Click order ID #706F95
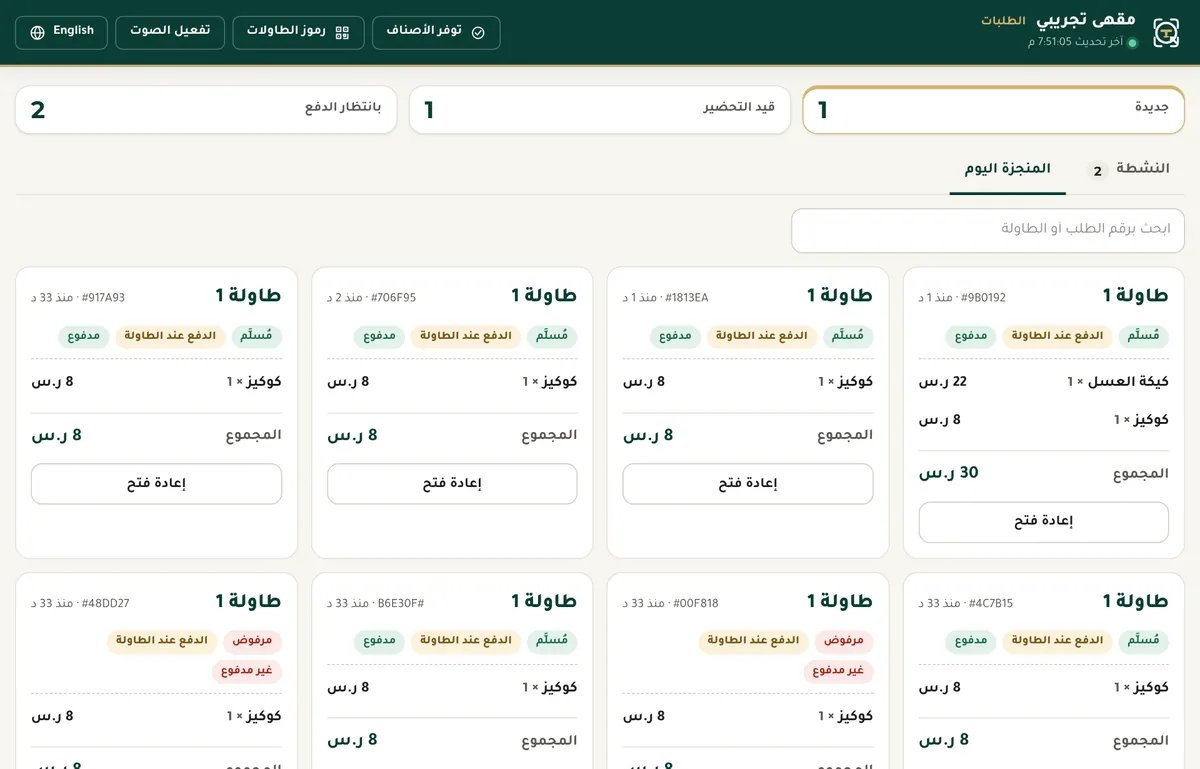1200x769 pixels. pos(393,298)
